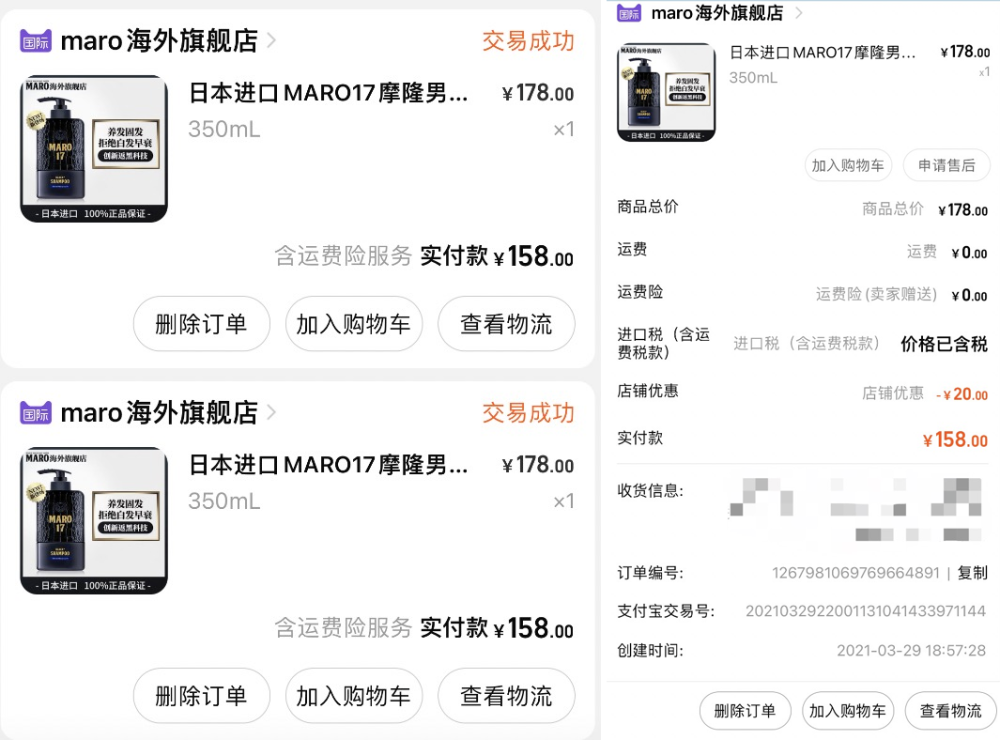Image resolution: width=1000 pixels, height=740 pixels.
Task: Click 申请售后 in the order detail
Action: tap(946, 166)
